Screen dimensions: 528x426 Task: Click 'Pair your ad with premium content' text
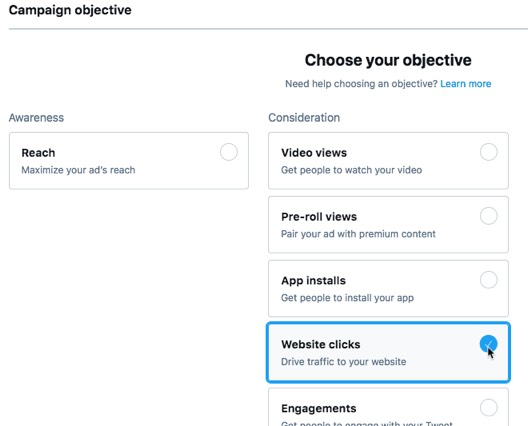358,234
